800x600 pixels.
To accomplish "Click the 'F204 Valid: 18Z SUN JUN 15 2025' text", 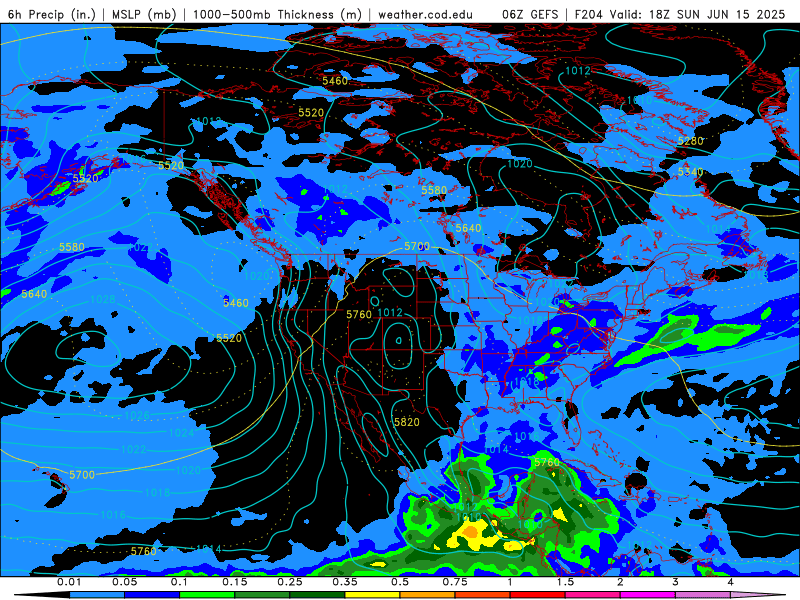I will click(x=680, y=14).
